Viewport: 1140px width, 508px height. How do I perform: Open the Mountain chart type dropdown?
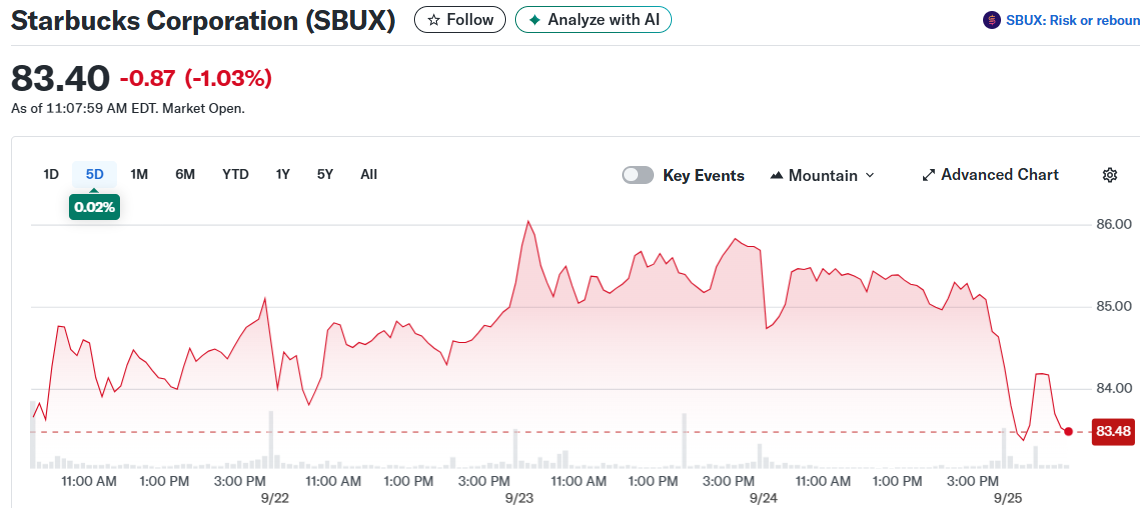tap(822, 175)
